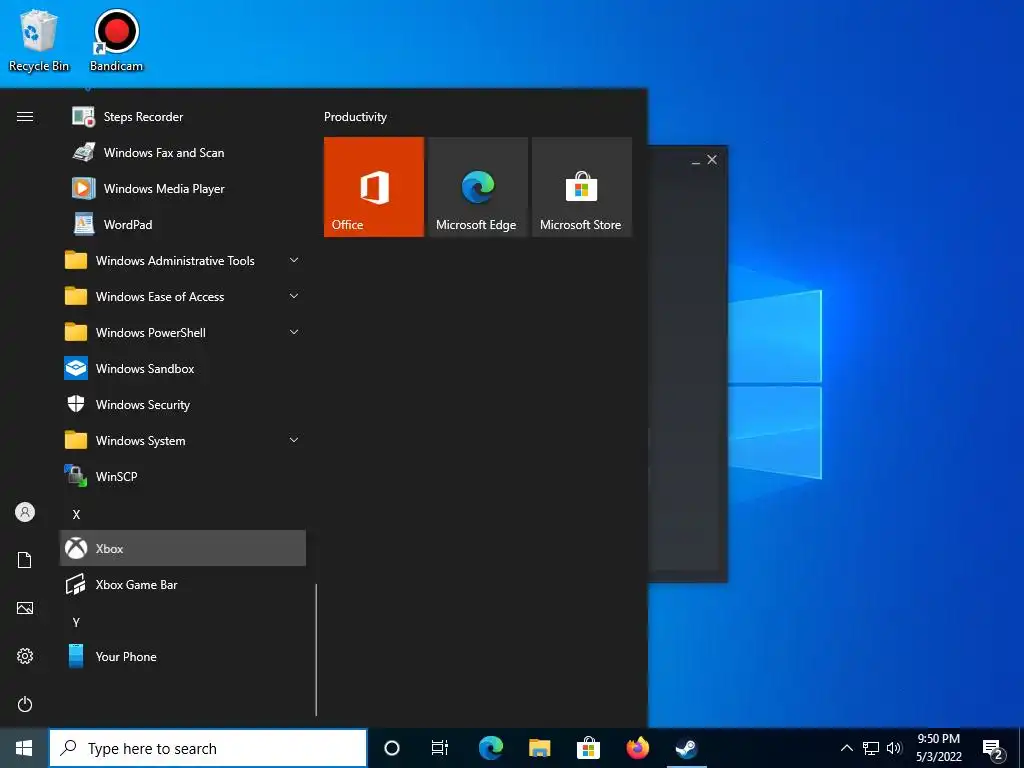Launch Xbox Game Bar
The width and height of the screenshot is (1024, 768).
coord(183,584)
